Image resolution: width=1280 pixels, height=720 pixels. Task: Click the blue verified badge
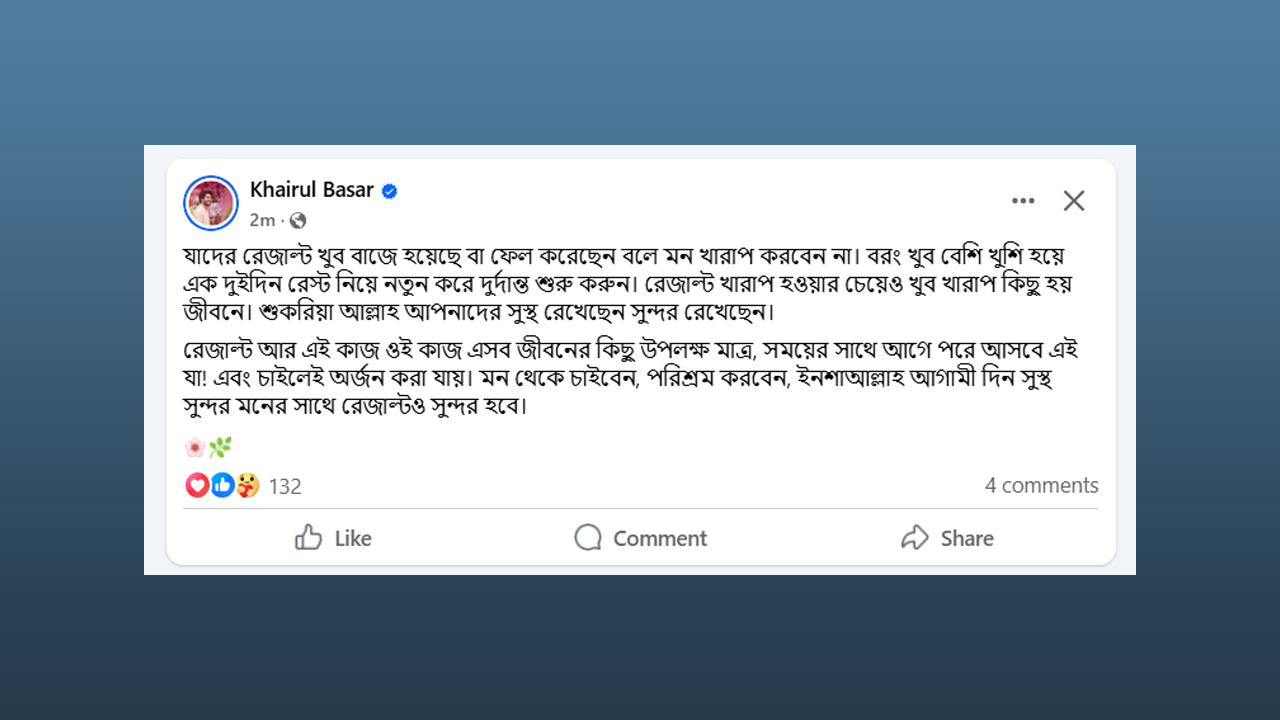point(390,191)
